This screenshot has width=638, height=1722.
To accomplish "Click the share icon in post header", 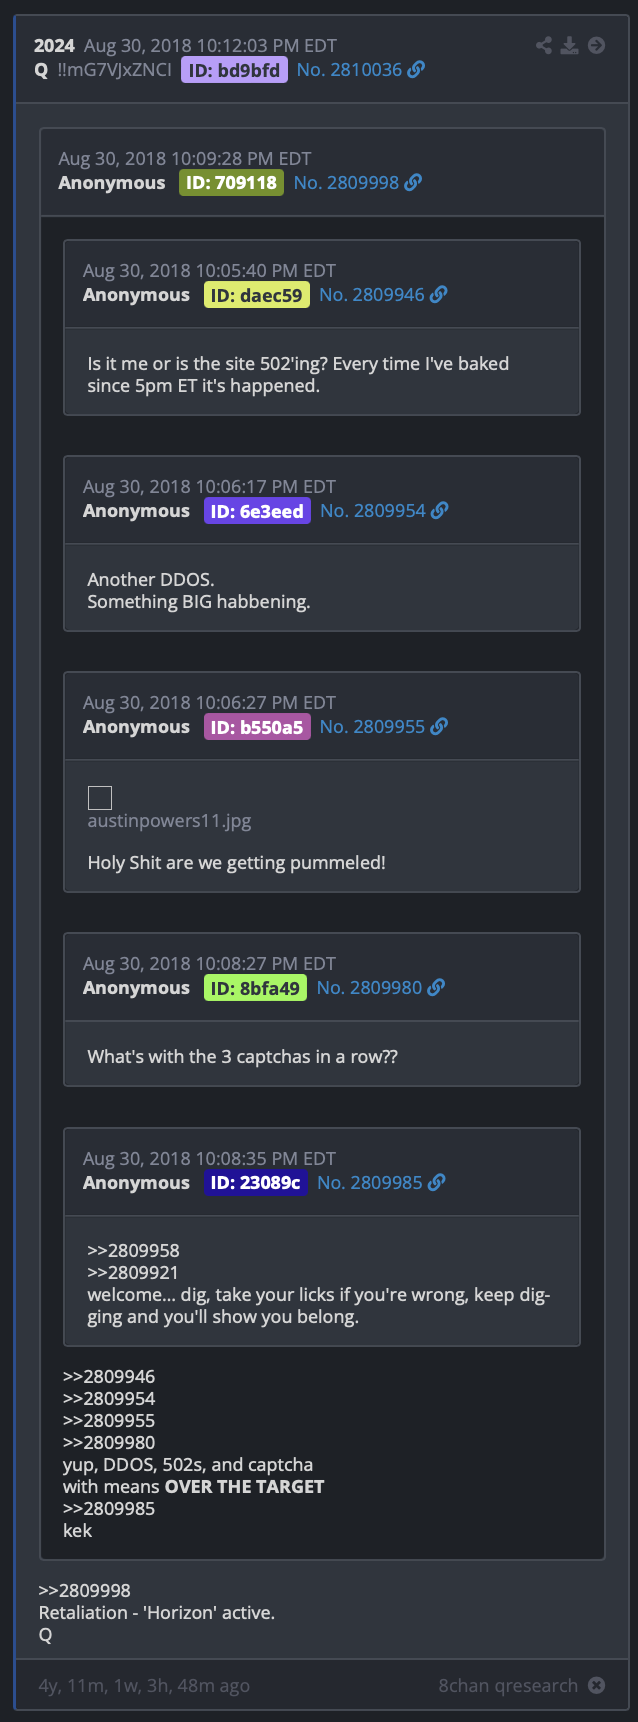I will click(x=544, y=45).
